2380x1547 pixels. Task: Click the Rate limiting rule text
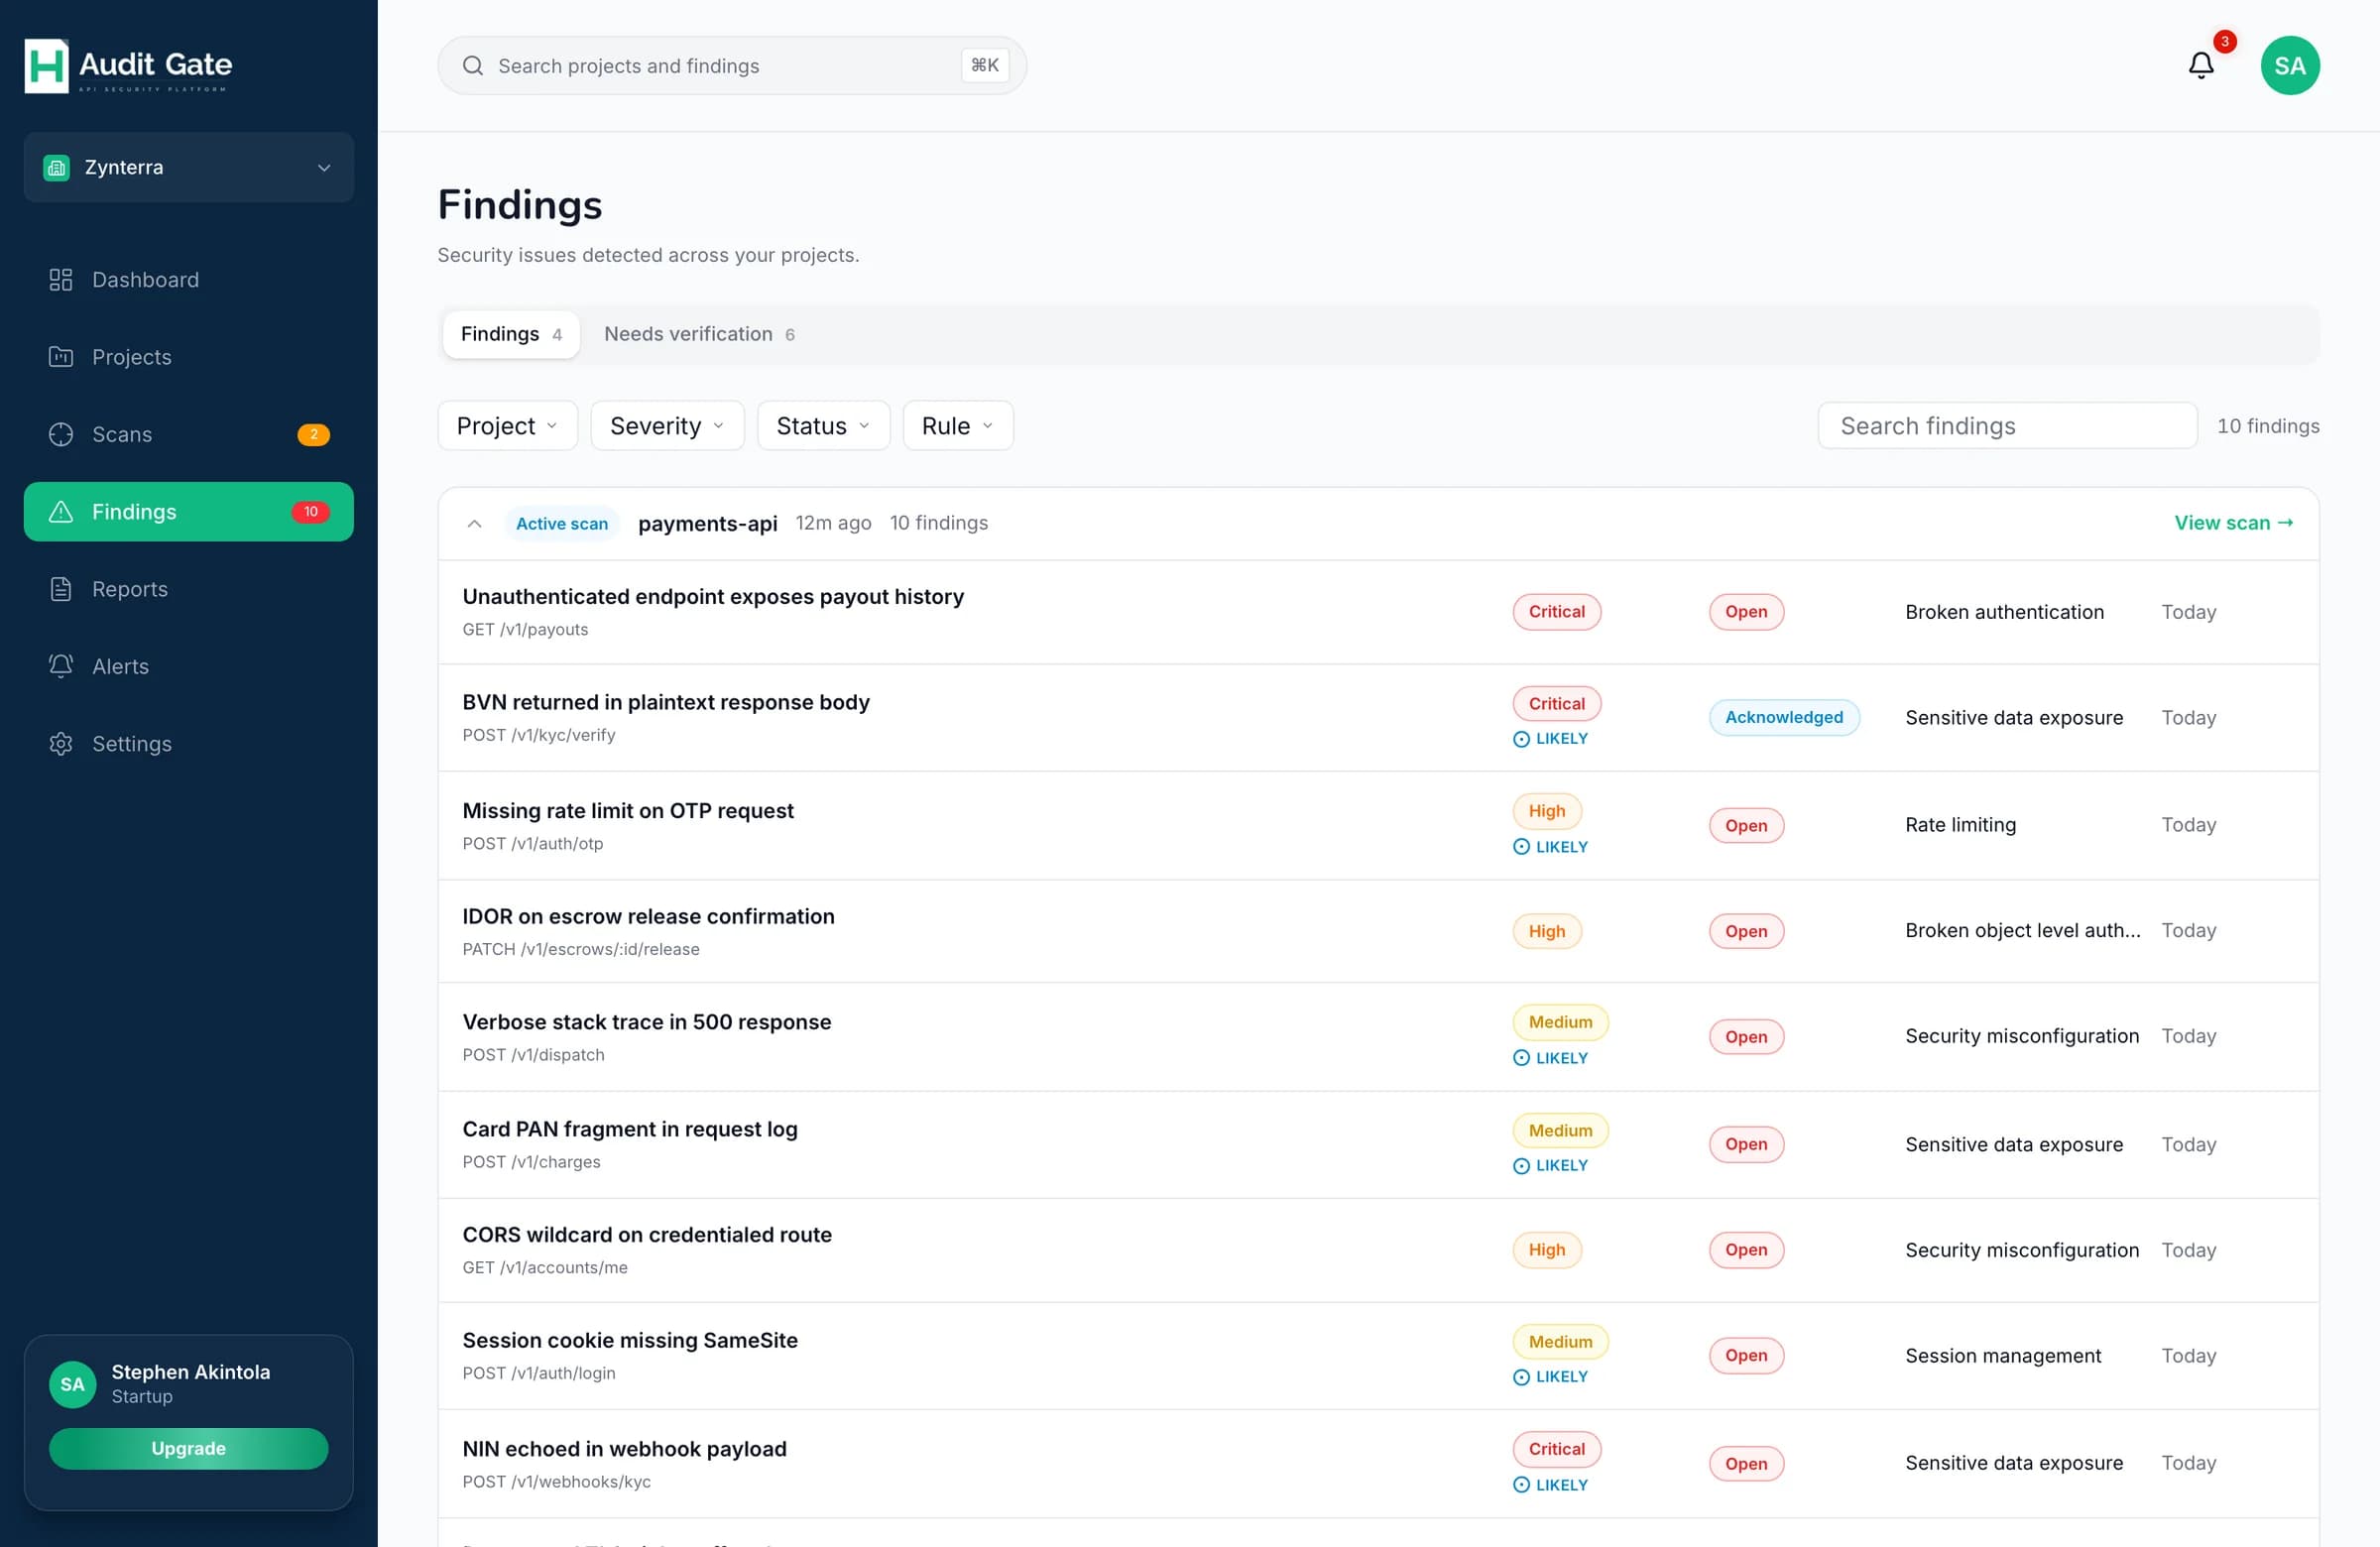1960,825
